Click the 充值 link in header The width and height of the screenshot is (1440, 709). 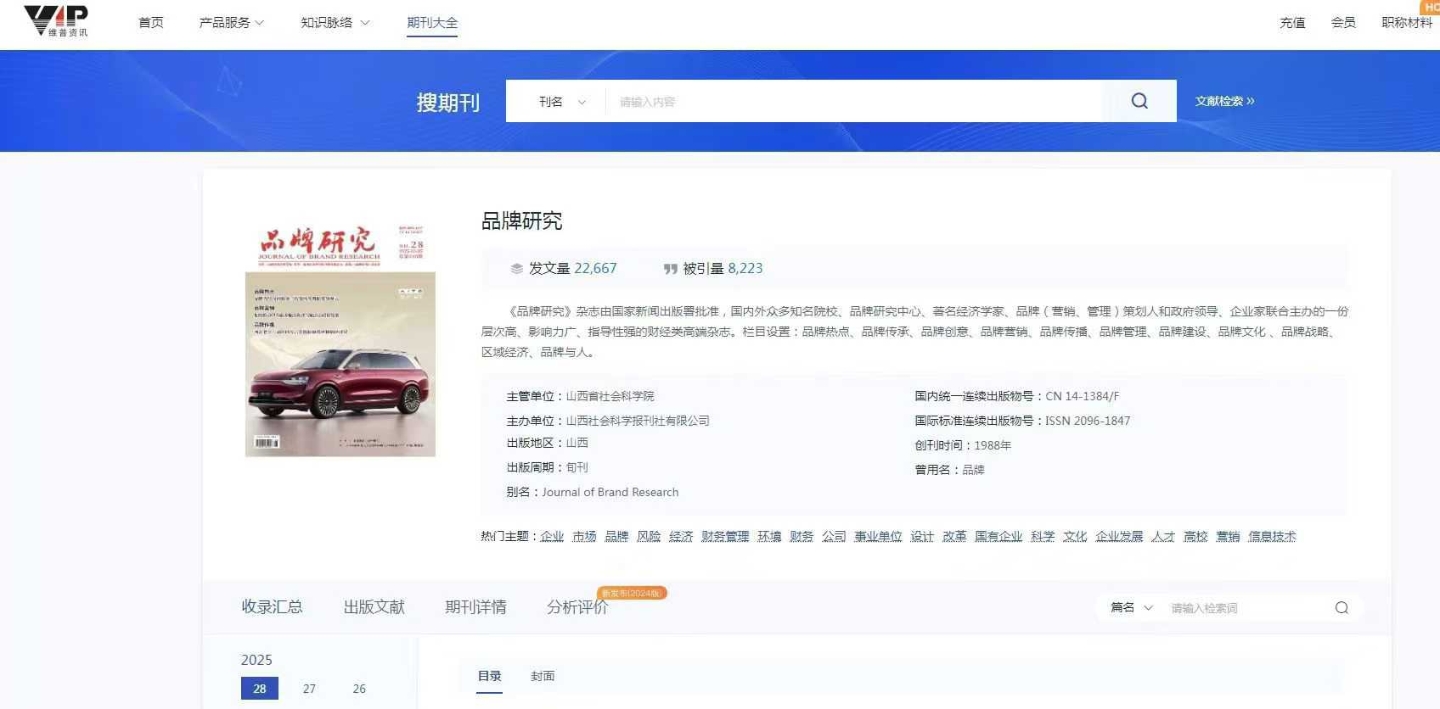pos(1292,22)
